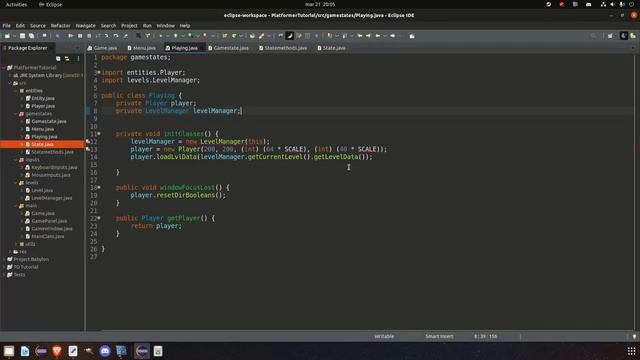The width and height of the screenshot is (640, 360).
Task: Click the error marker on line 12 gutter
Action: (88, 142)
